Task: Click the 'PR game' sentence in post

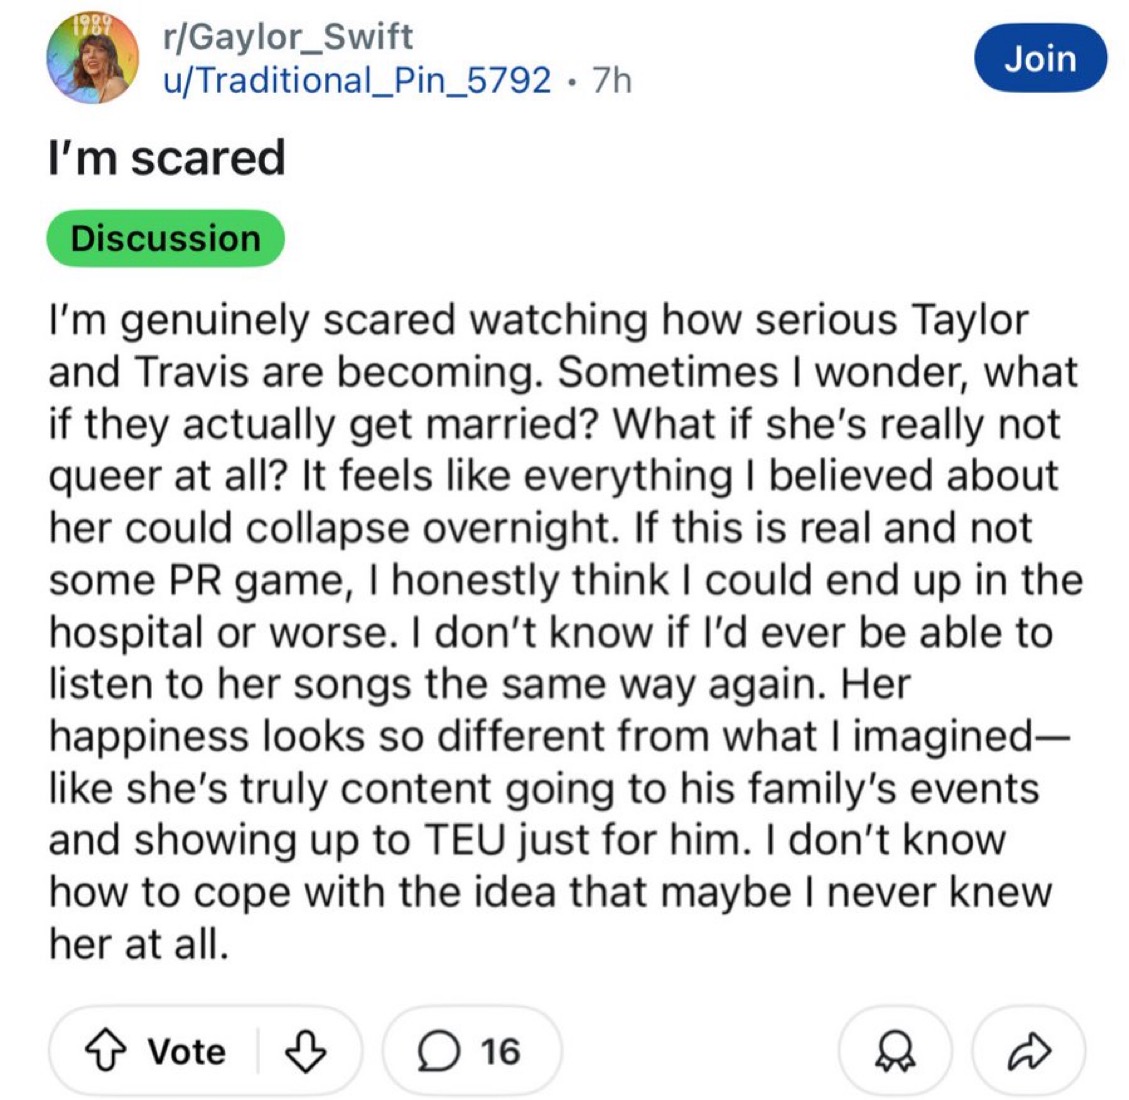Action: point(300,580)
